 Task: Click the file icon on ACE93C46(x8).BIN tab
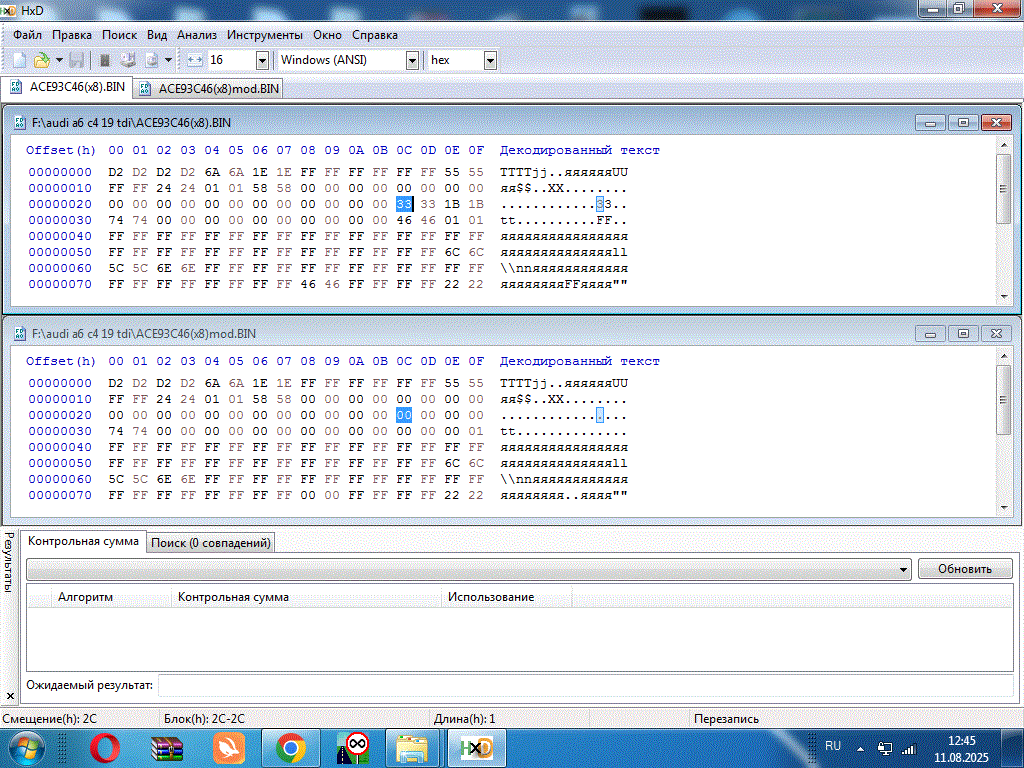coord(16,87)
